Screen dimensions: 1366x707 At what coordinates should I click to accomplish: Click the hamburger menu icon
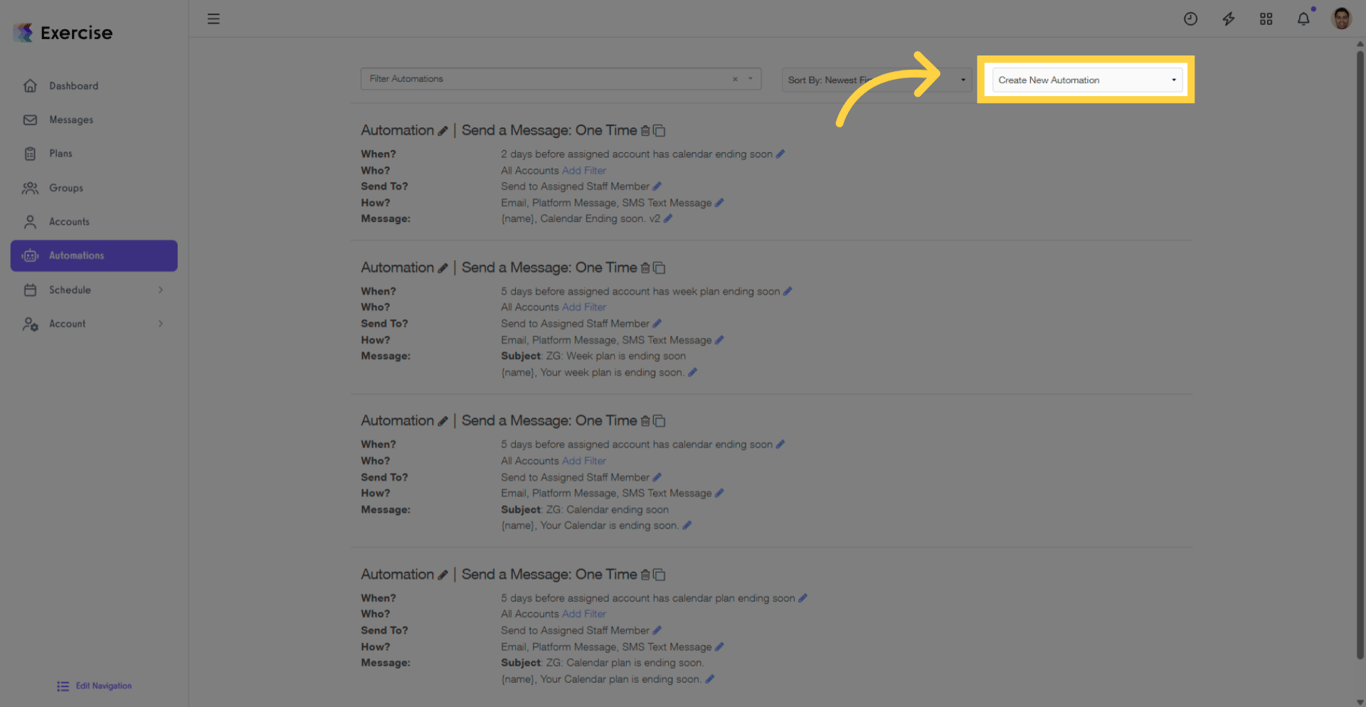[213, 19]
